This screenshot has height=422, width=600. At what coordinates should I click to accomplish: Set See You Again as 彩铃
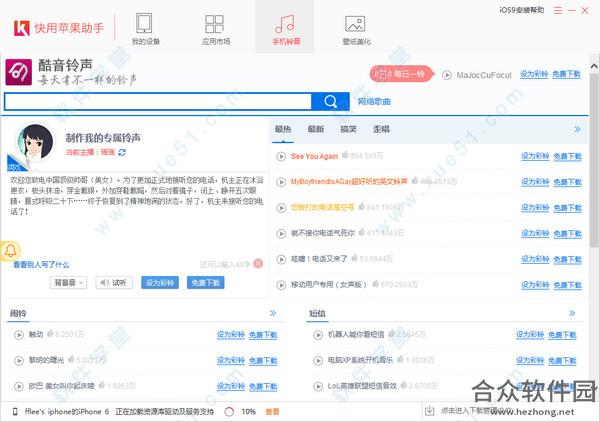point(535,156)
